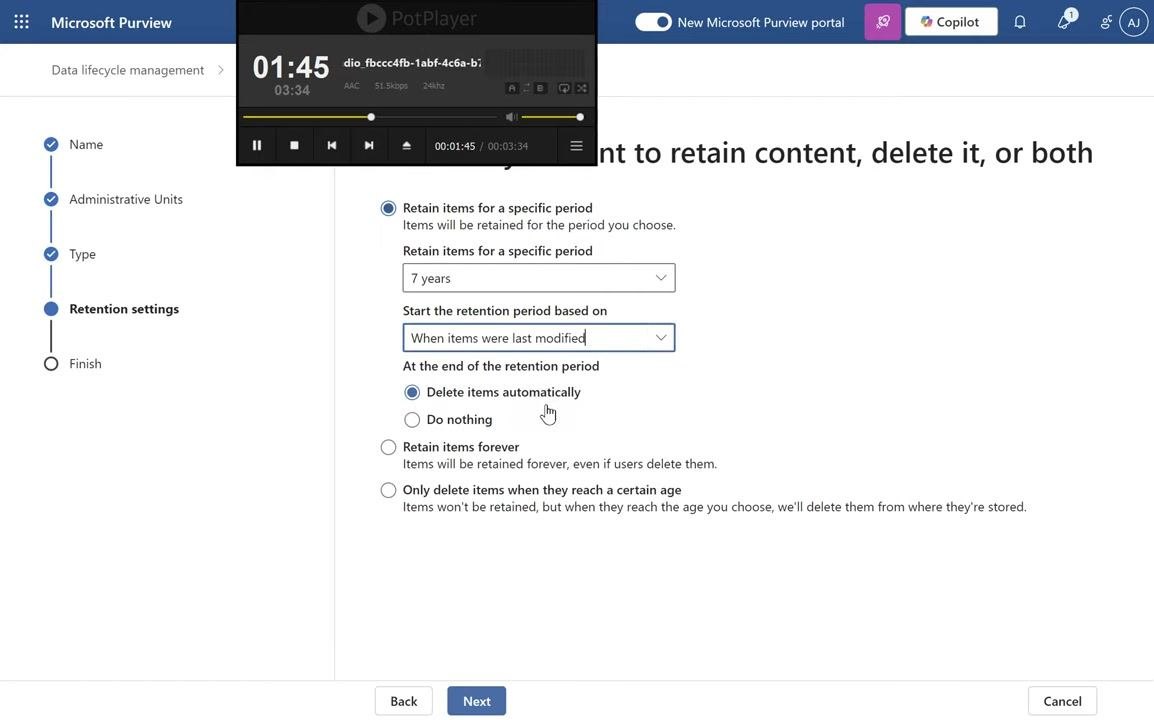Click the A-B swap arrows icon in PotPlayer
The image size is (1154, 720).
pos(526,88)
